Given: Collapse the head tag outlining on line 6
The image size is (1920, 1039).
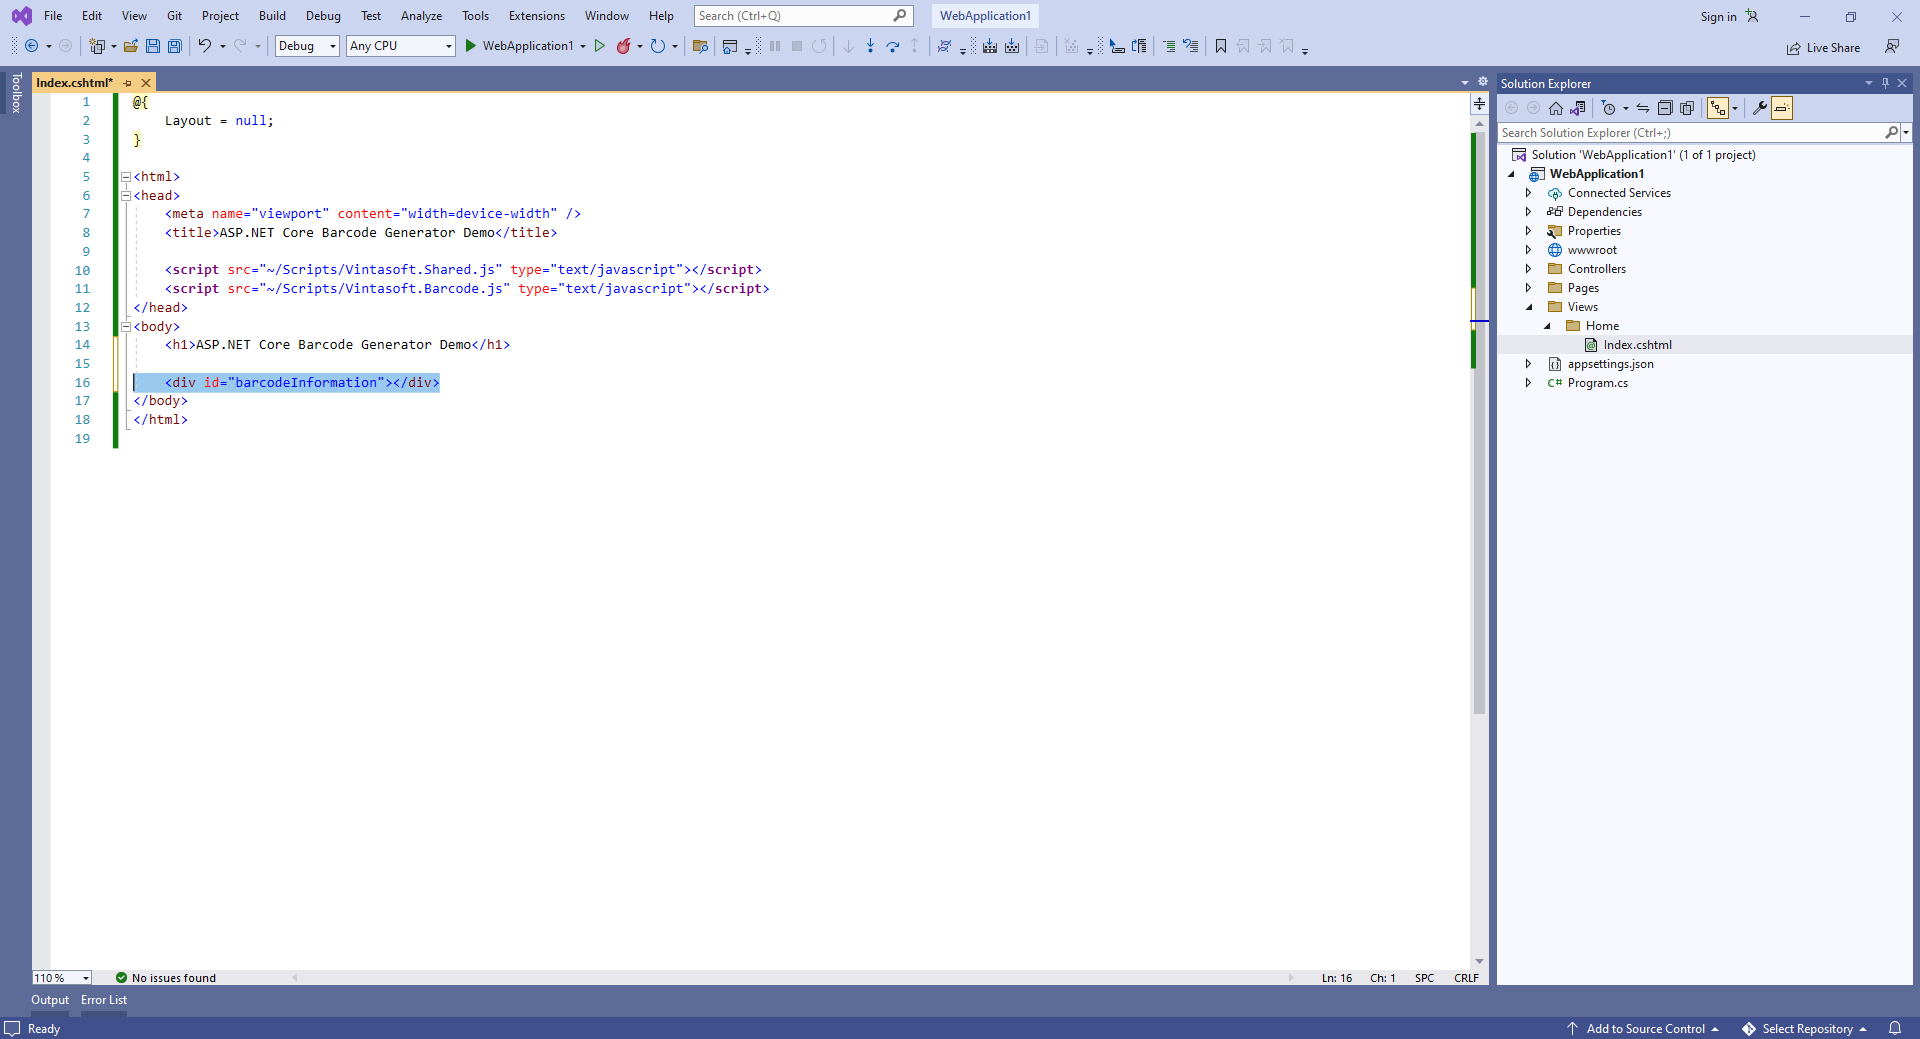Looking at the screenshot, I should pos(126,196).
